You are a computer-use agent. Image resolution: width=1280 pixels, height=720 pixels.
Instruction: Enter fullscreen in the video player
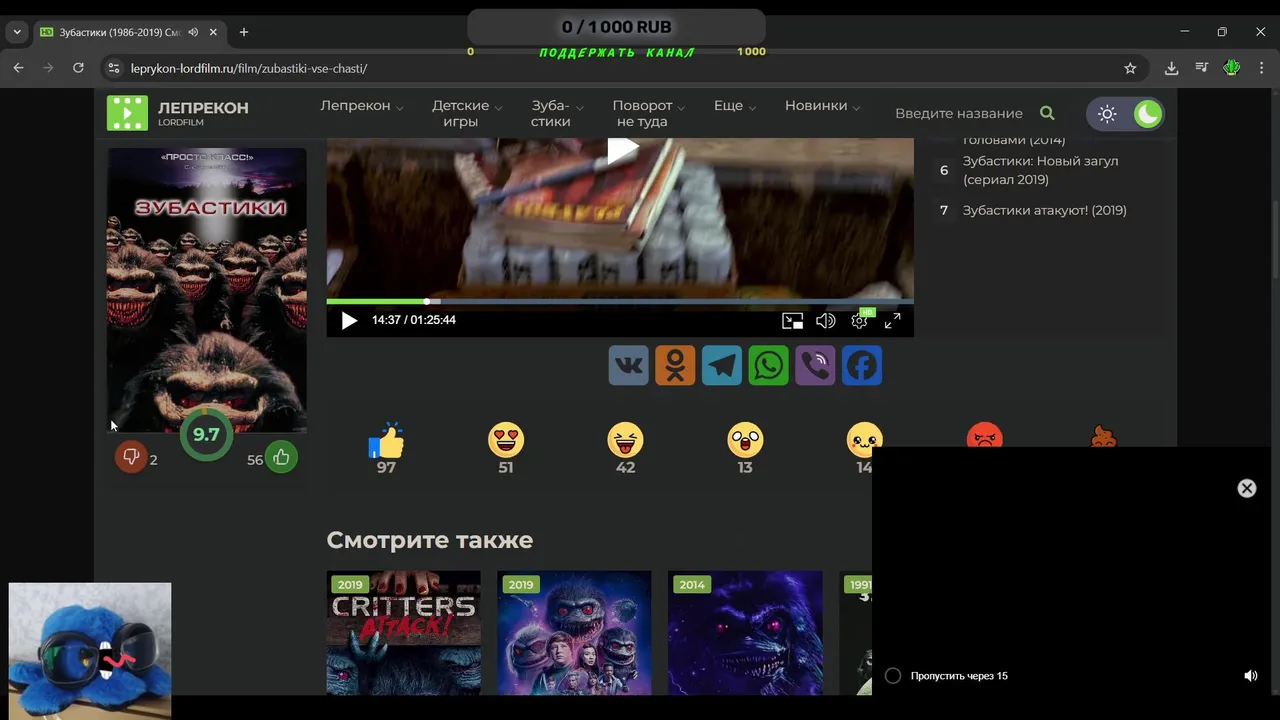[x=892, y=321]
